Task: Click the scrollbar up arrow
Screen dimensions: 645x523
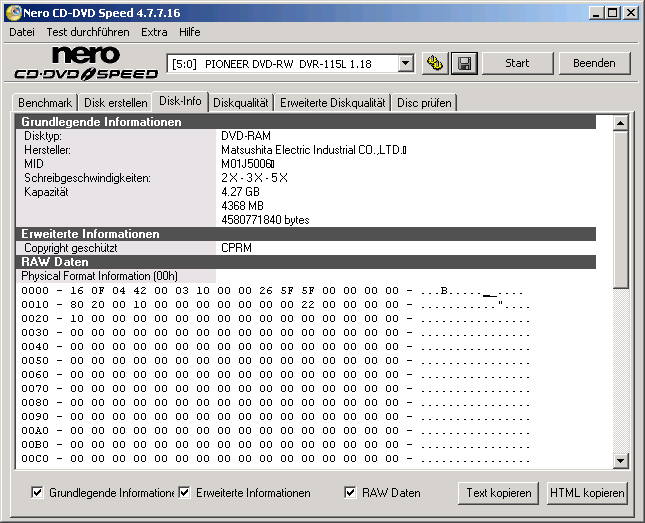Action: [620, 123]
